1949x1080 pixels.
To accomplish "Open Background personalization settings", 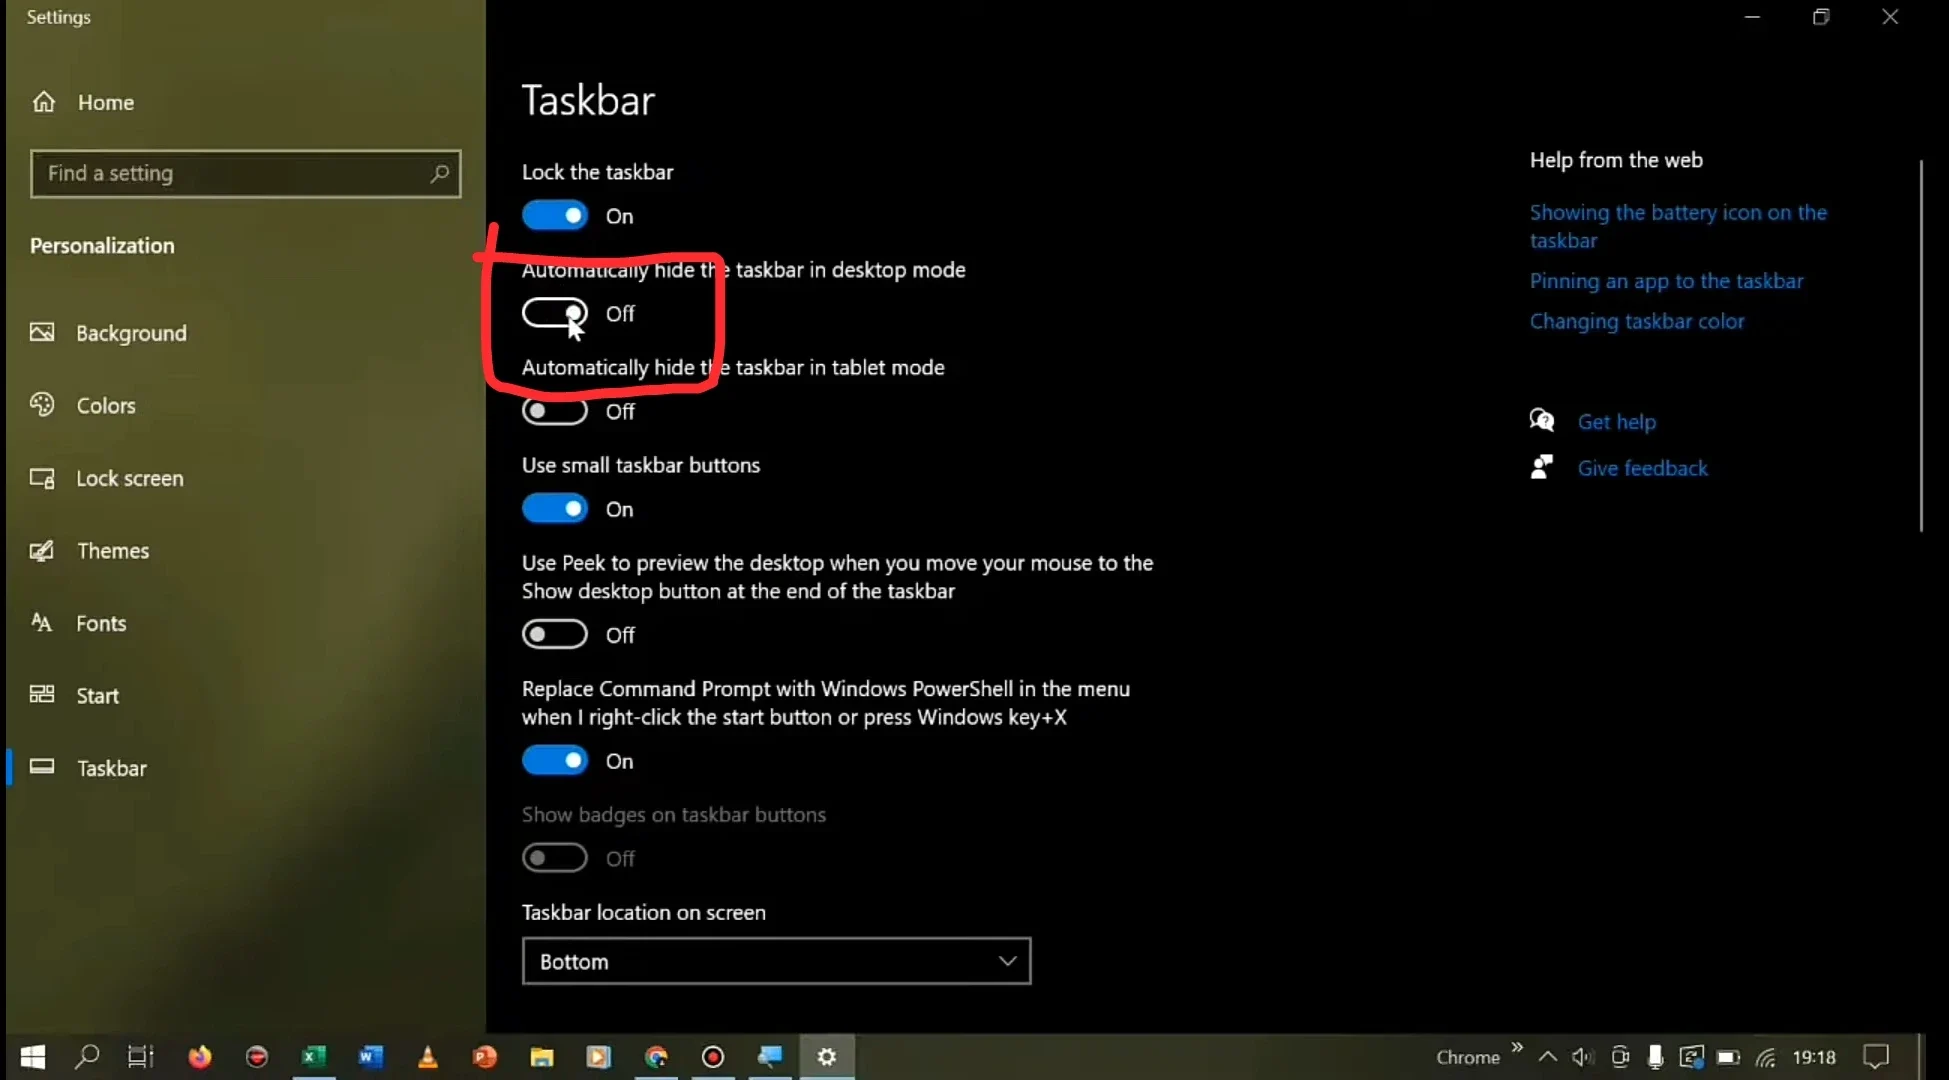I will [130, 333].
